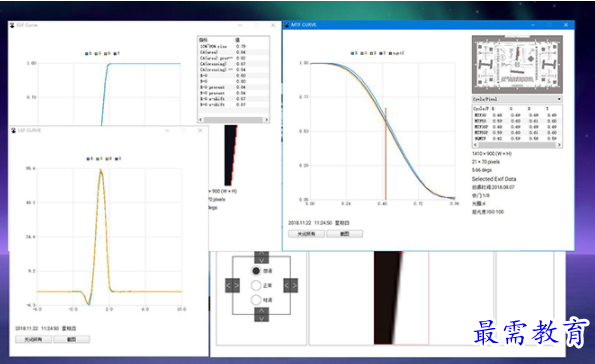Image resolution: width=595 pixels, height=364 pixels.
Task: Click the right-side '>' arrow button in main window
Action: 294,285
